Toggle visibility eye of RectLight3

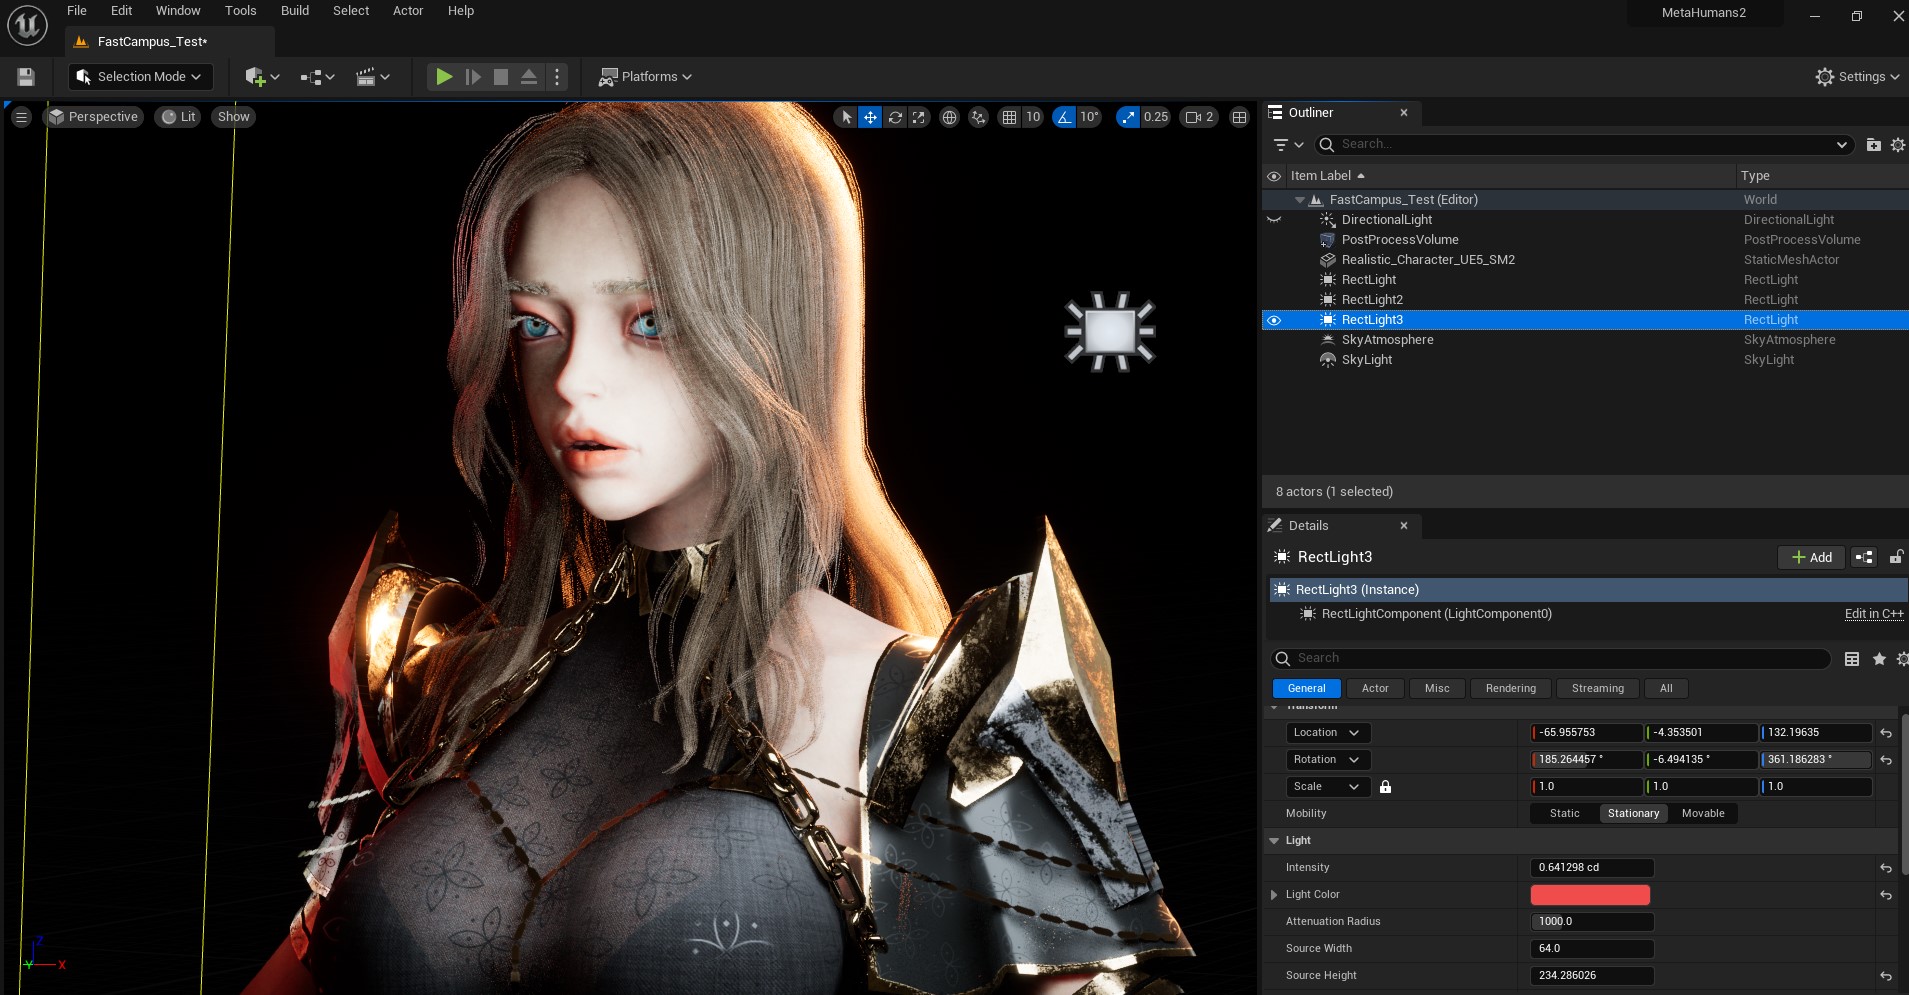pyautogui.click(x=1274, y=320)
